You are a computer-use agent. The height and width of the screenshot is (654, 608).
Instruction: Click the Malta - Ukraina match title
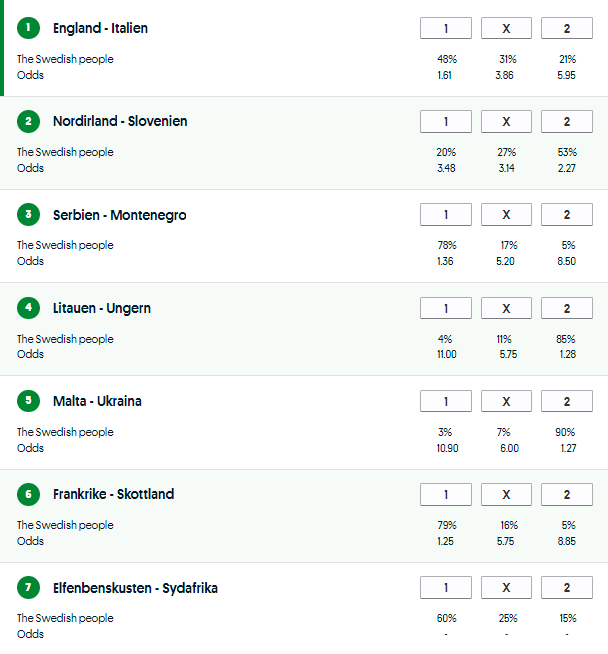tap(97, 401)
